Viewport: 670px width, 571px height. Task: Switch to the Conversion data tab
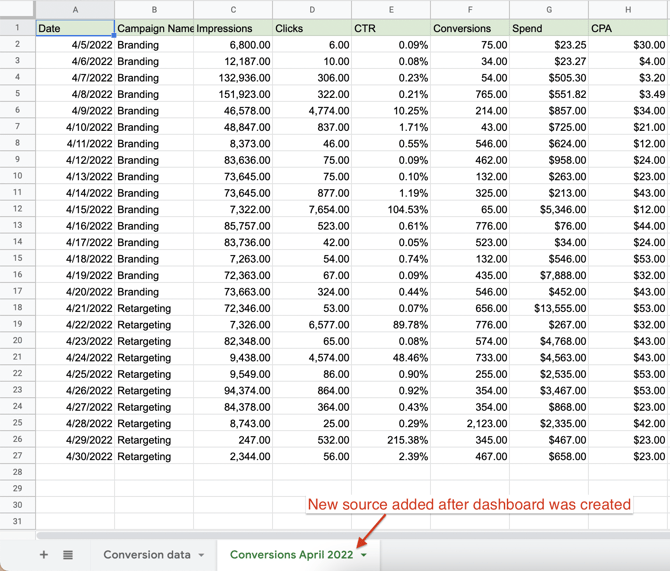click(146, 554)
